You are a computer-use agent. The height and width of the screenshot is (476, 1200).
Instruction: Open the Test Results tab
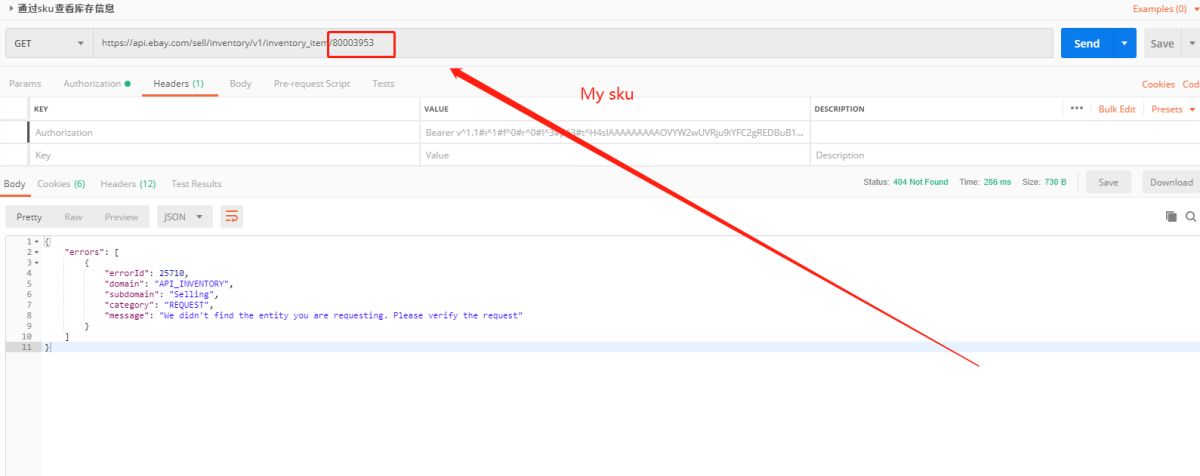tap(196, 184)
